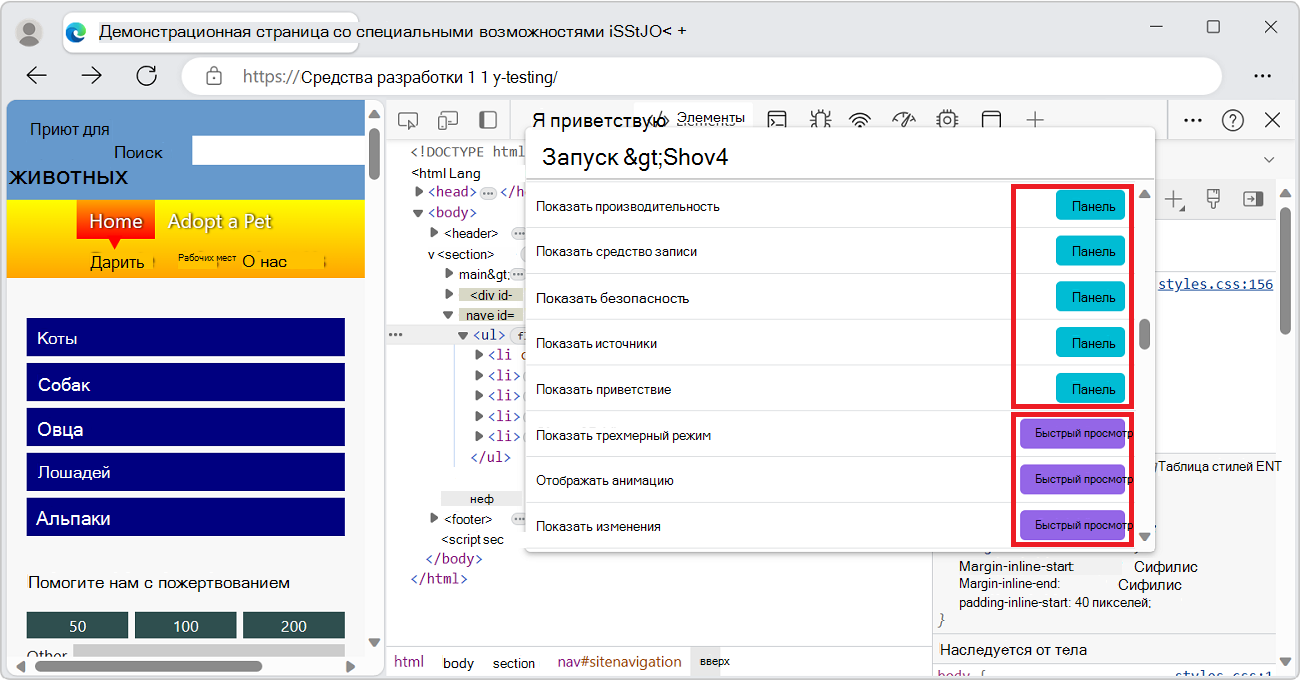Select nav#sitenavigation breadcrumb
The width and height of the screenshot is (1300, 680).
[x=619, y=662]
